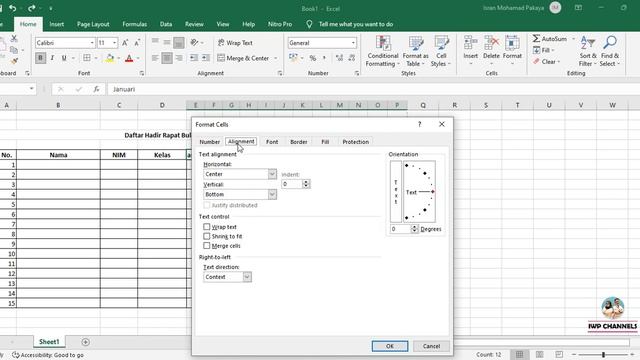Switch to Page Layout view in status bar
Image resolution: width=640 pixels, height=360 pixels.
[539, 354]
